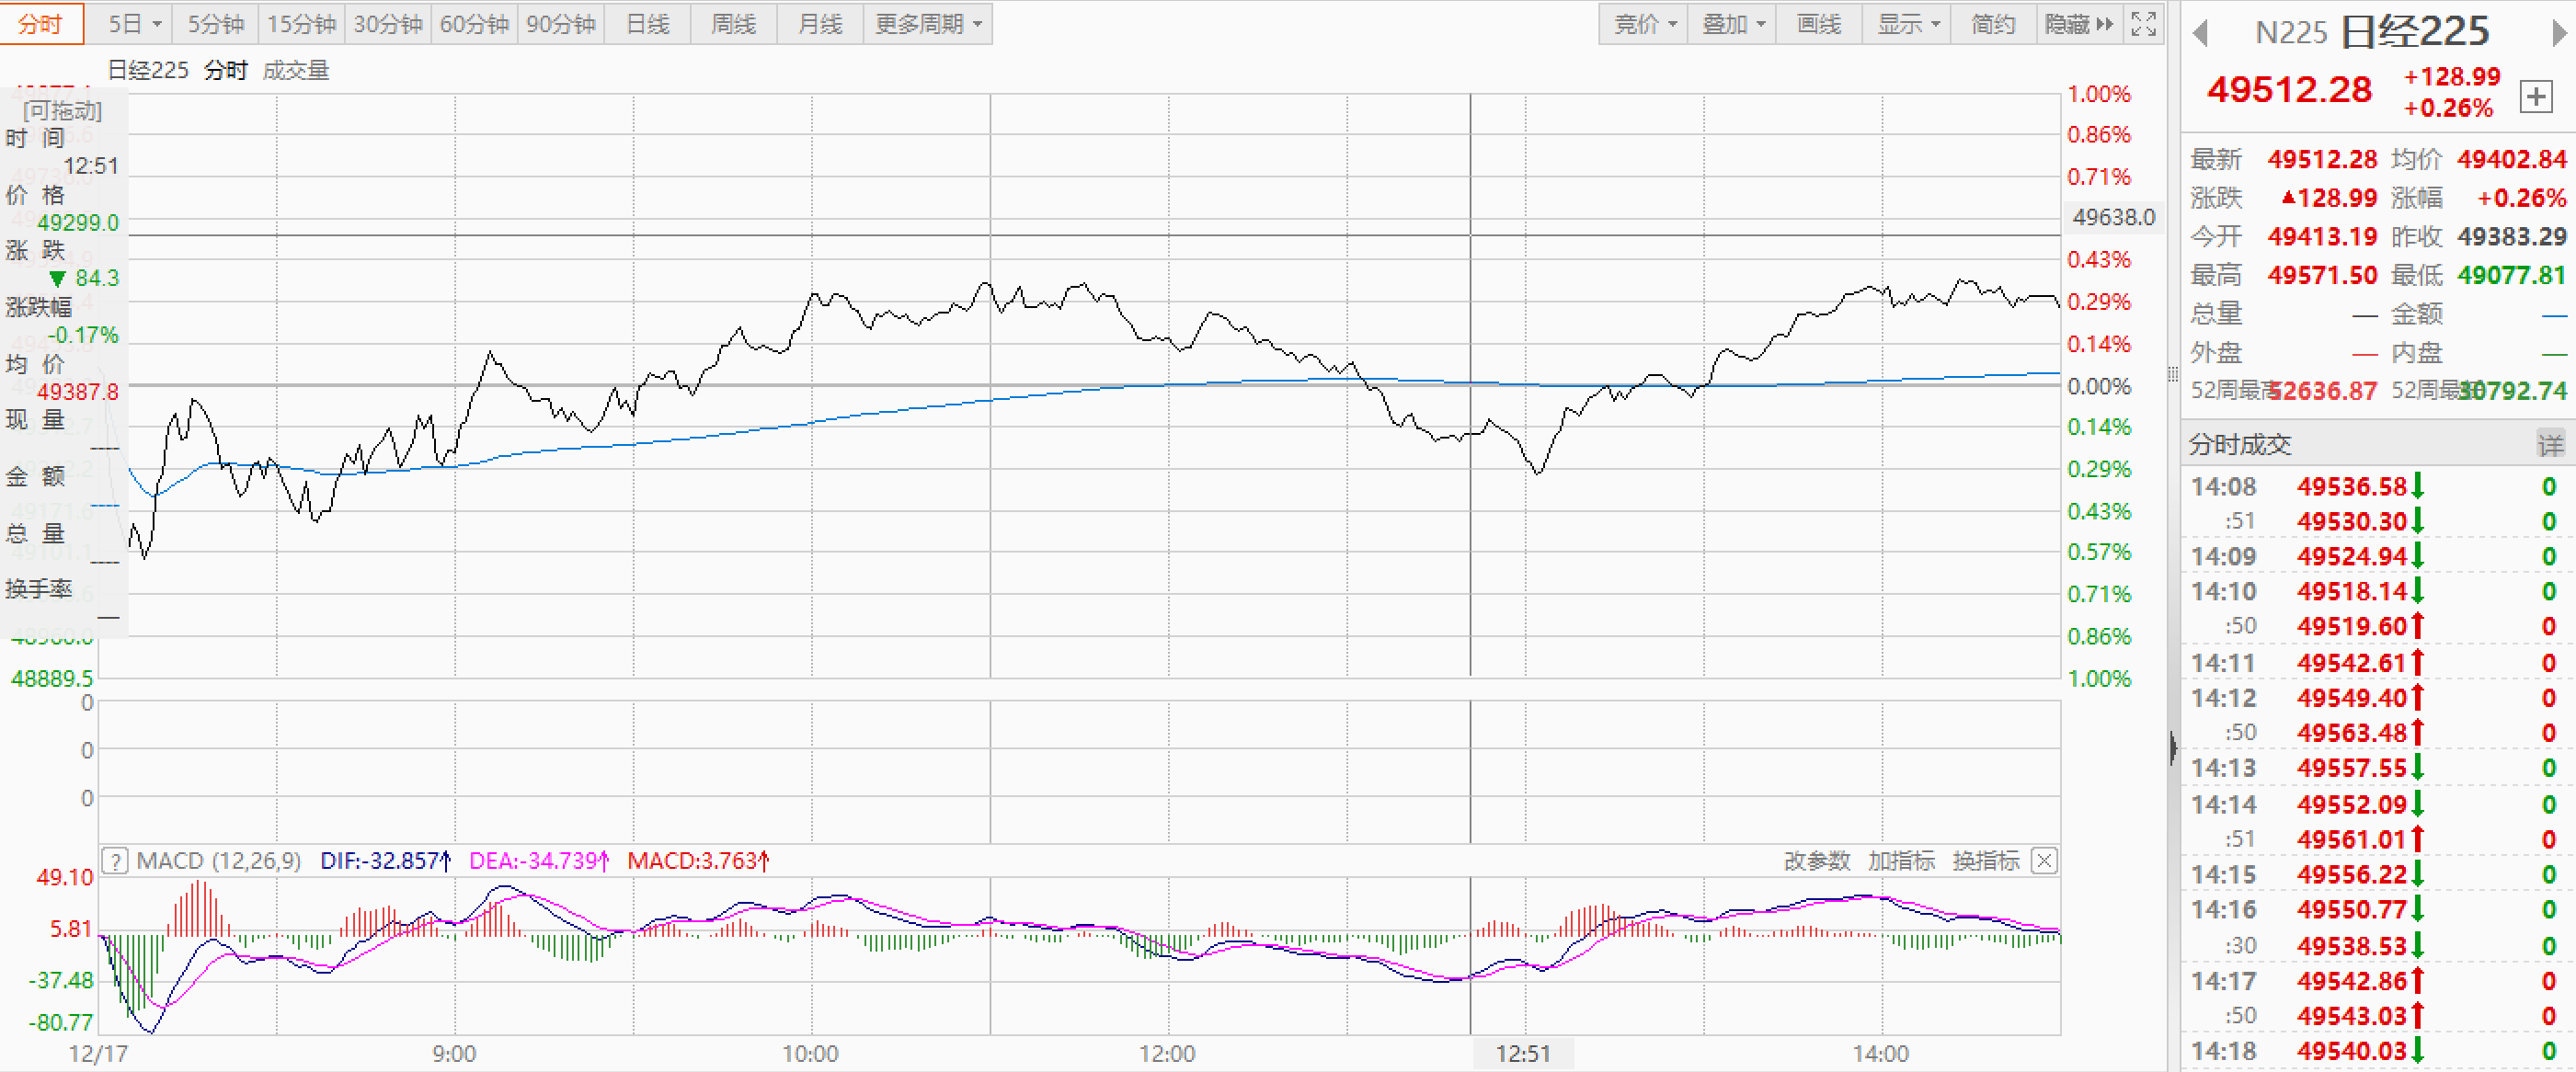The image size is (2576, 1072).
Task: Close the MACD indicator panel
Action: (x=2045, y=861)
